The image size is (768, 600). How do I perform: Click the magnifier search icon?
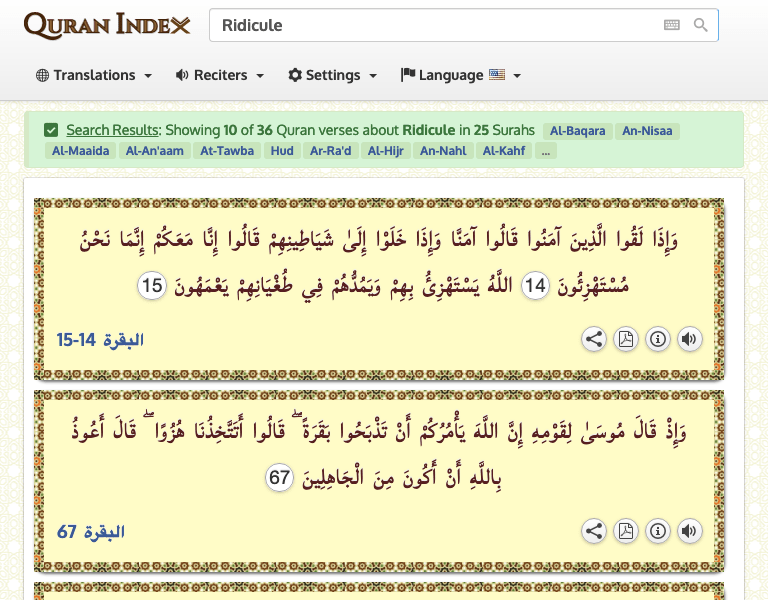click(700, 25)
